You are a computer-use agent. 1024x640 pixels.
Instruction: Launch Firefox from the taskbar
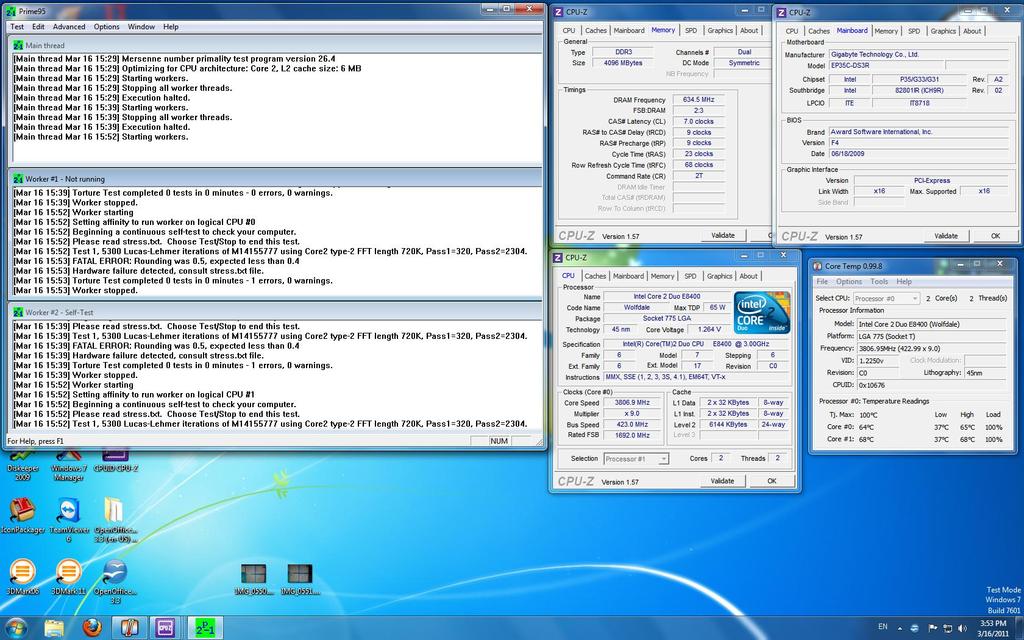click(92, 628)
